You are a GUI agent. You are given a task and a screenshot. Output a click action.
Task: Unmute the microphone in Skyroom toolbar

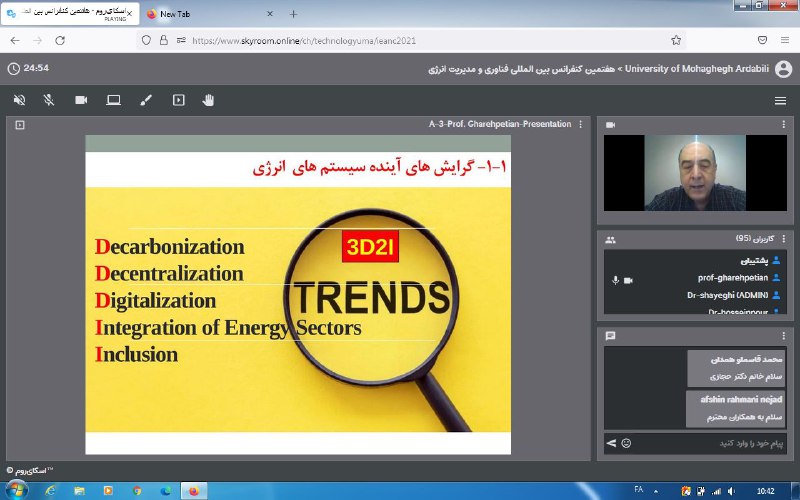[49, 100]
